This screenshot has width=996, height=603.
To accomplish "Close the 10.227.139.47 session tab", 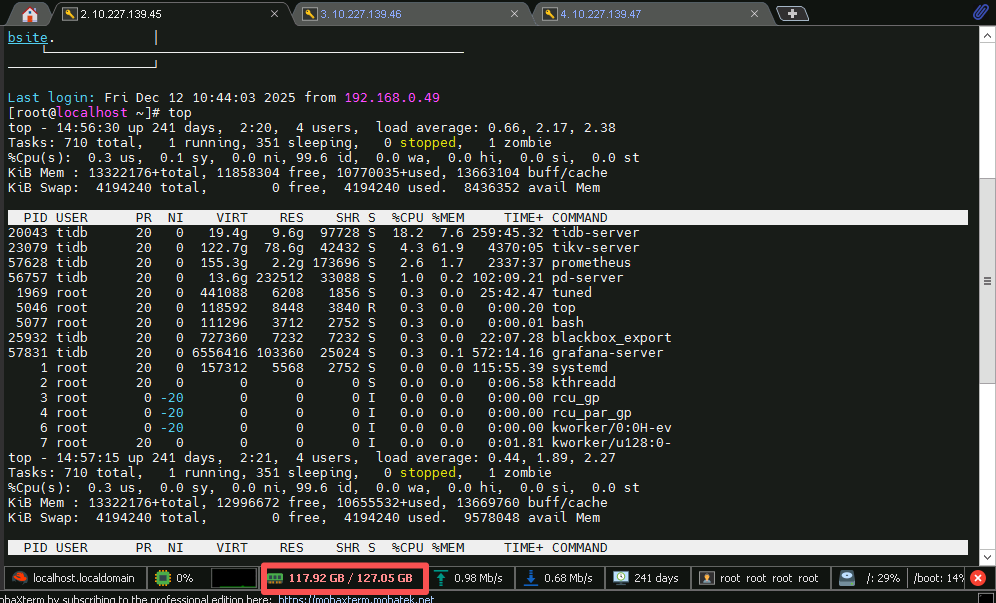I will 757,14.
